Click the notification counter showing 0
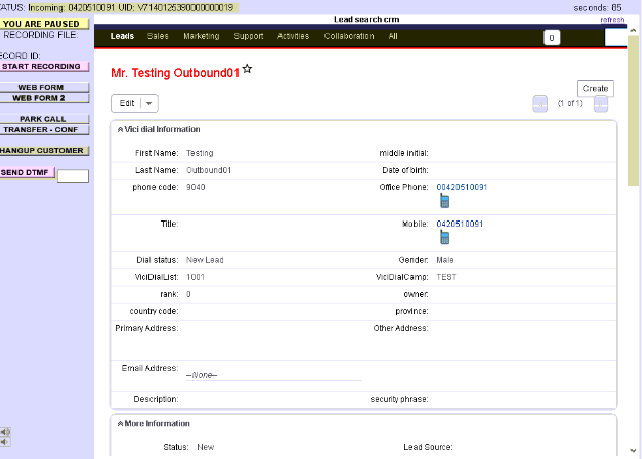 click(552, 38)
